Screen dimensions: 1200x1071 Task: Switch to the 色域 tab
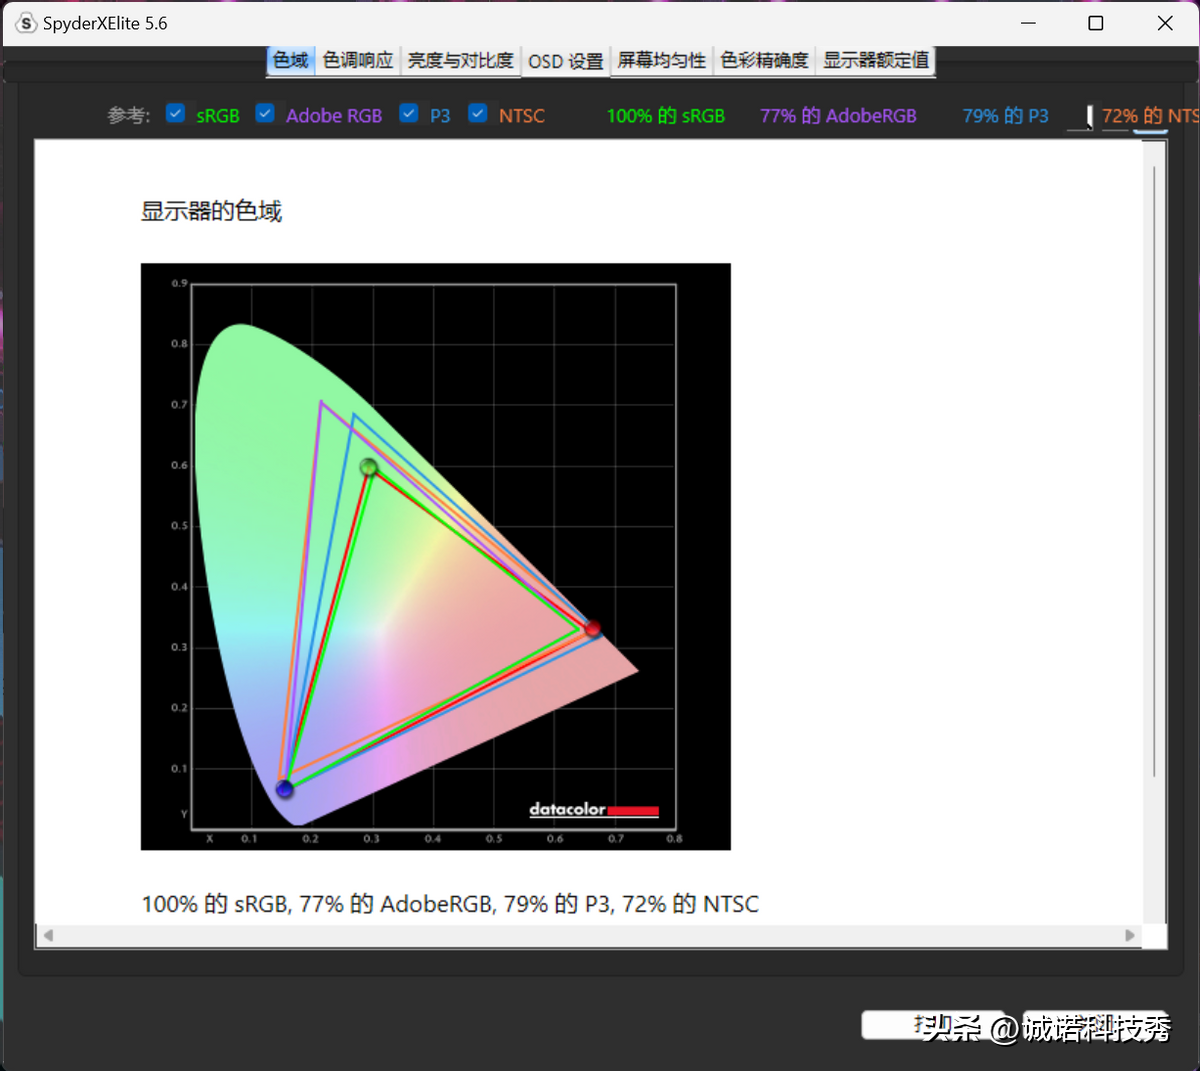291,61
